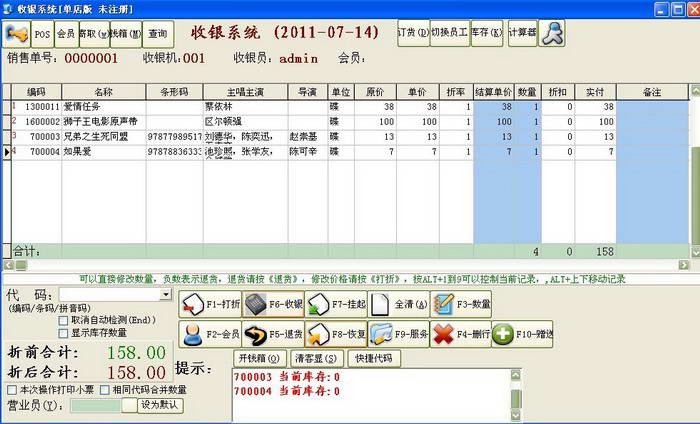The image size is (700, 424).
Task: Clear everything with 全清(A)
Action: click(399, 304)
